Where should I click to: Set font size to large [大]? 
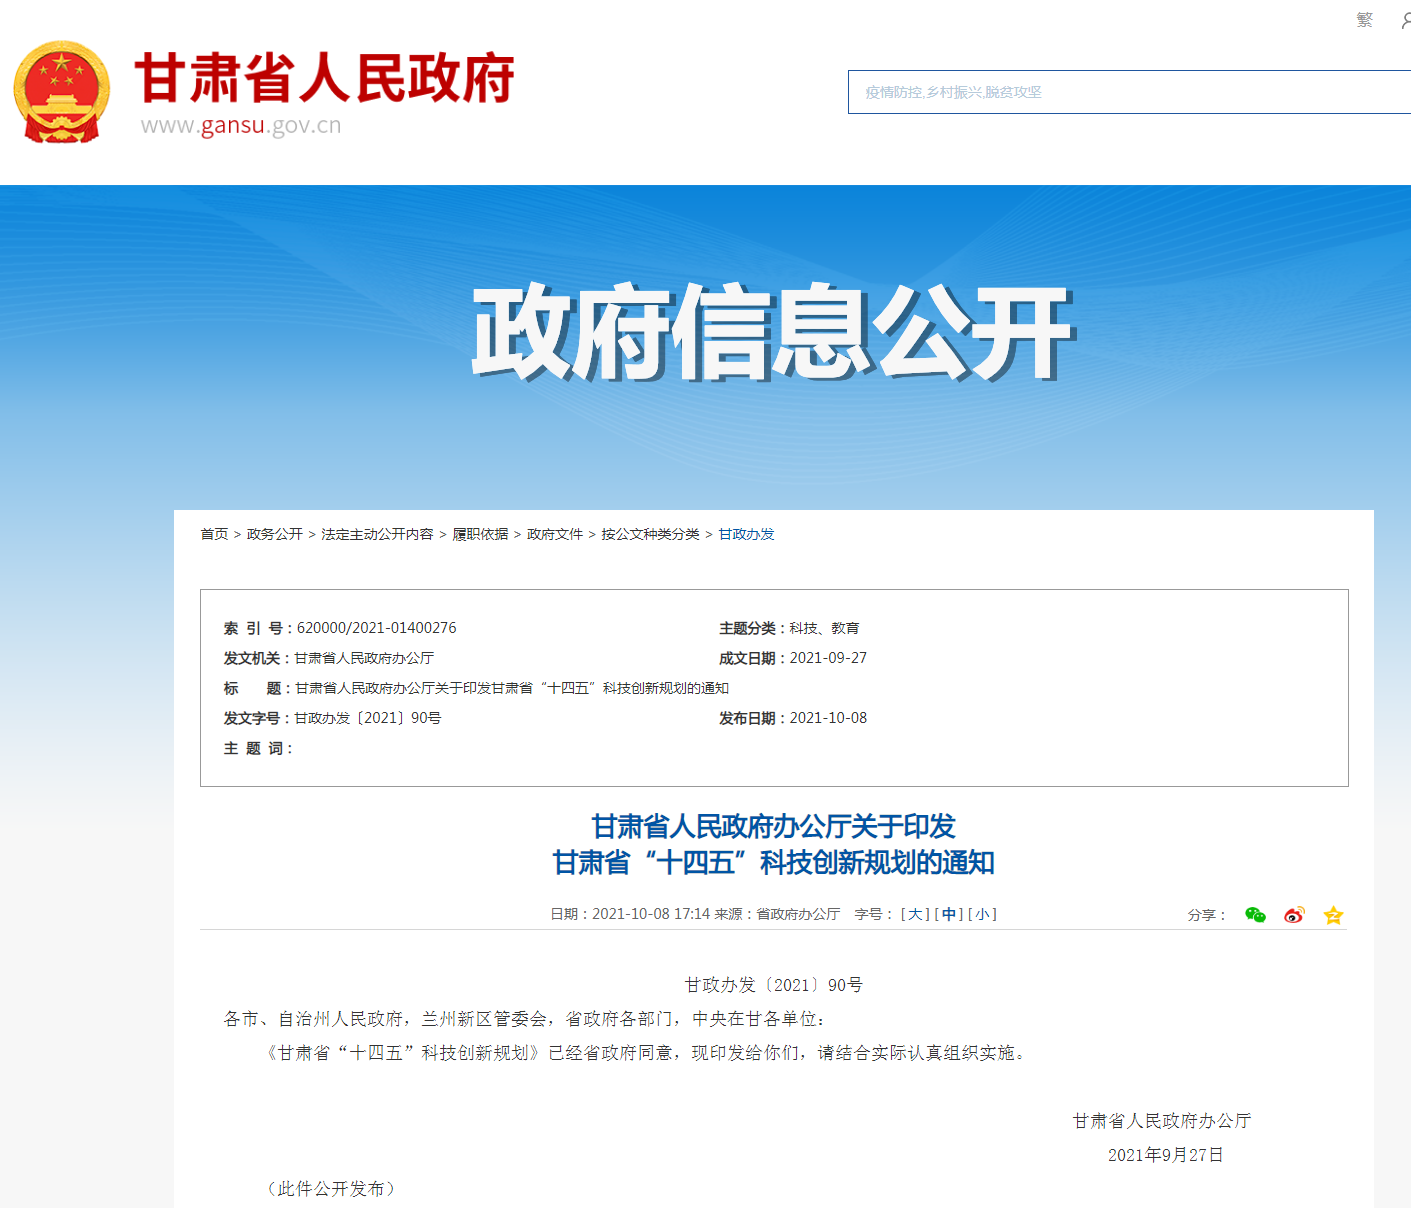click(915, 914)
